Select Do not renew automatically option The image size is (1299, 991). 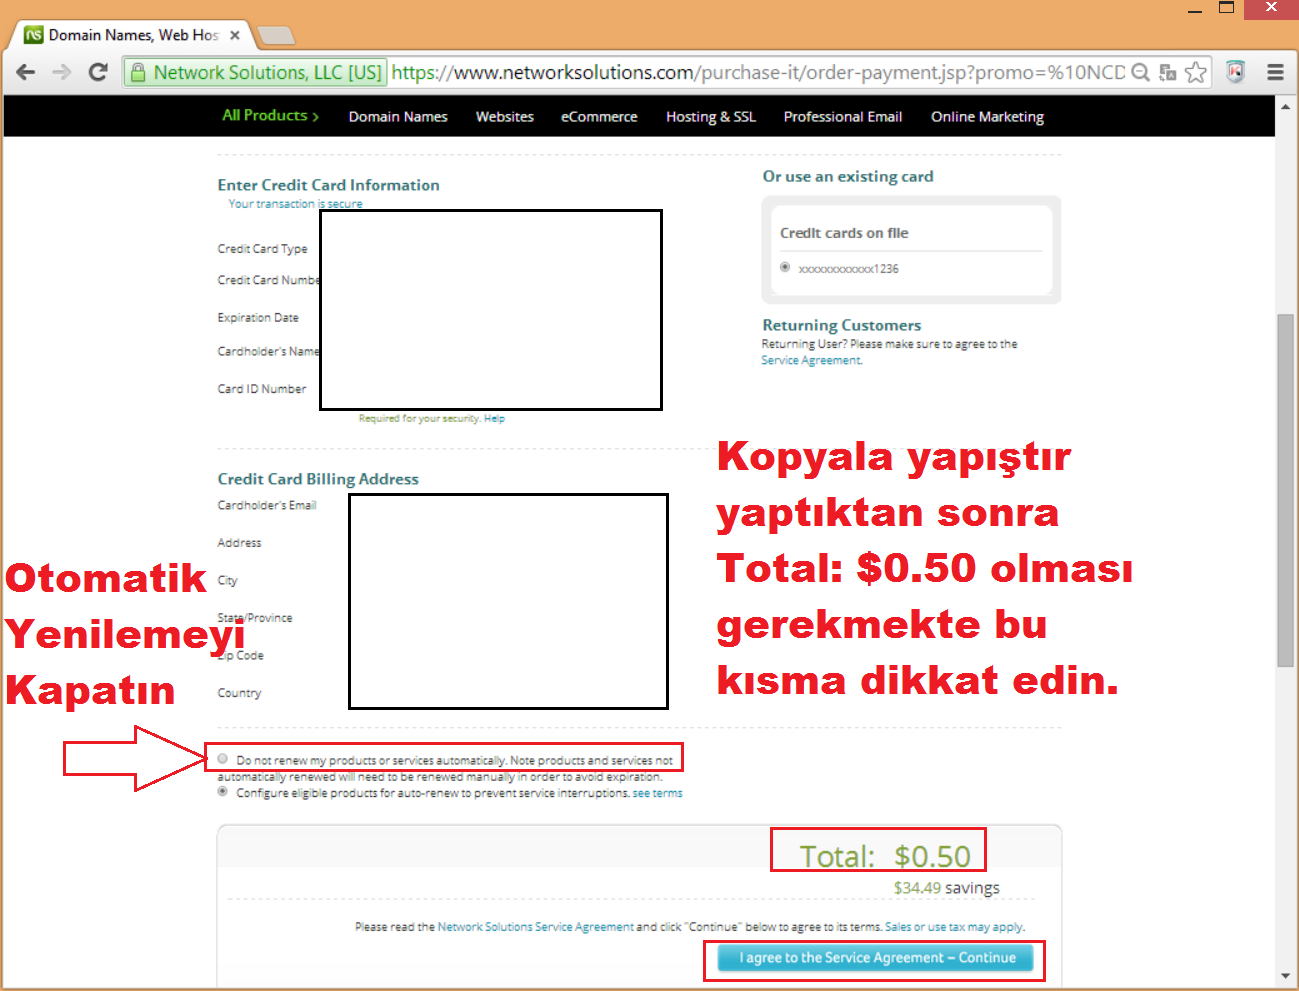[222, 759]
